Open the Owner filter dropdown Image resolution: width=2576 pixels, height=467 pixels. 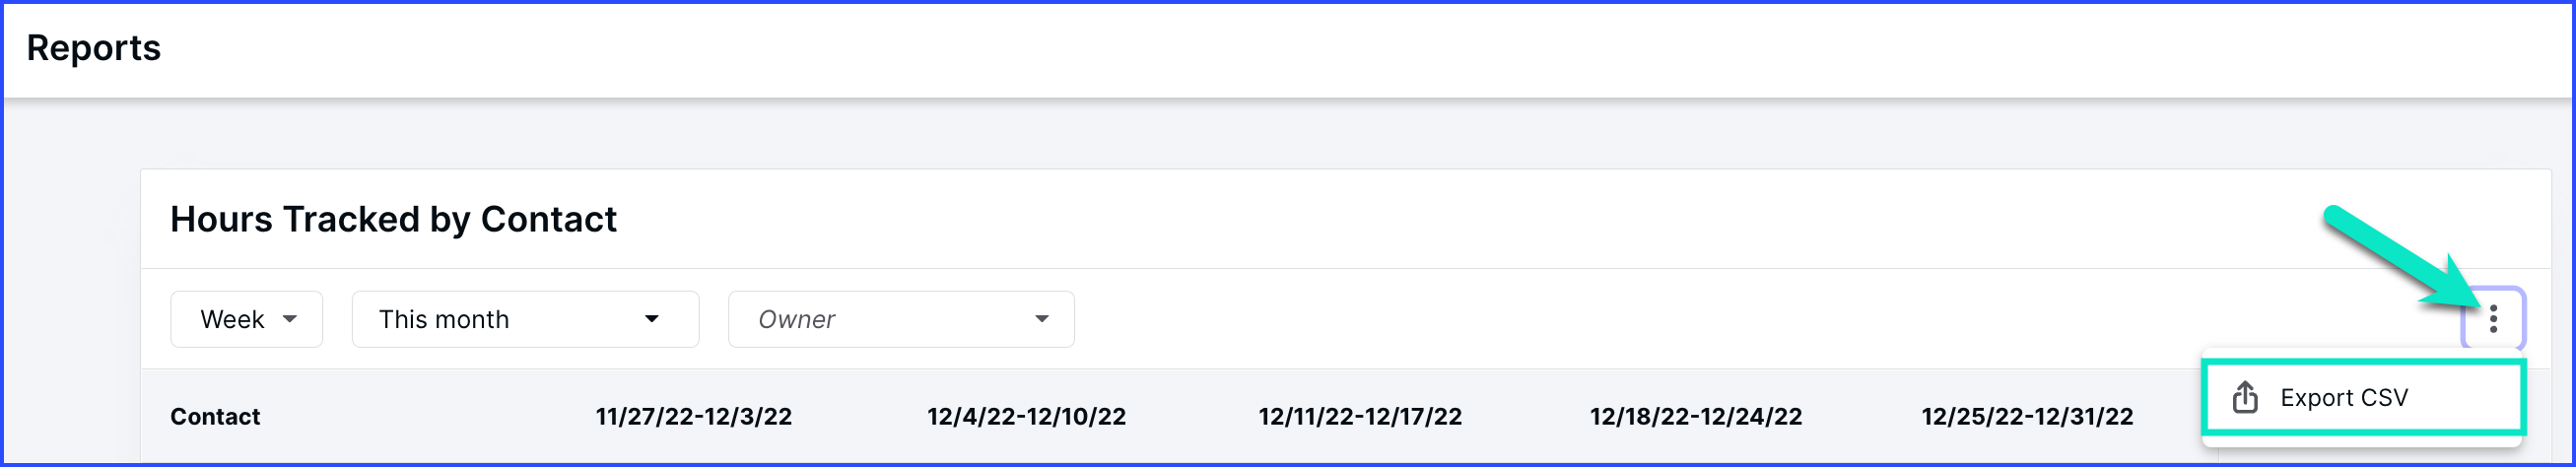tap(901, 319)
